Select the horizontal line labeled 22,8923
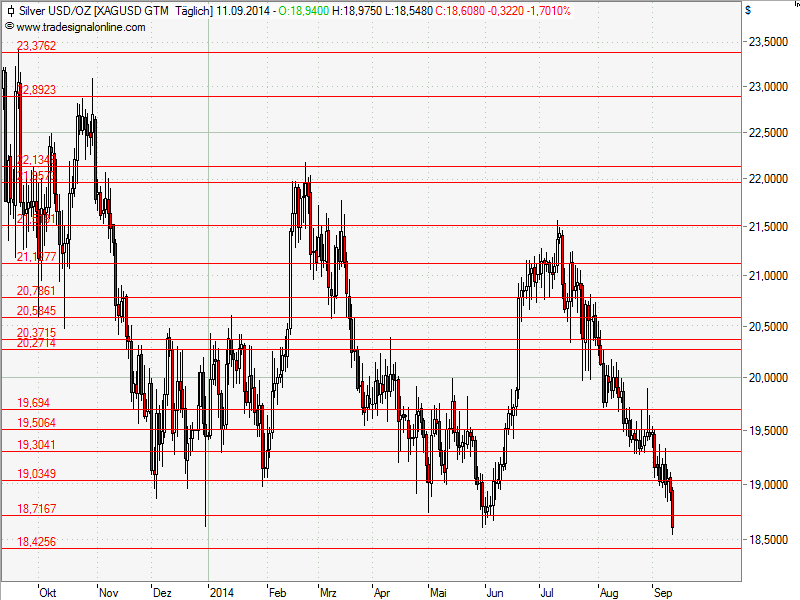This screenshot has height=600, width=800. (36, 91)
